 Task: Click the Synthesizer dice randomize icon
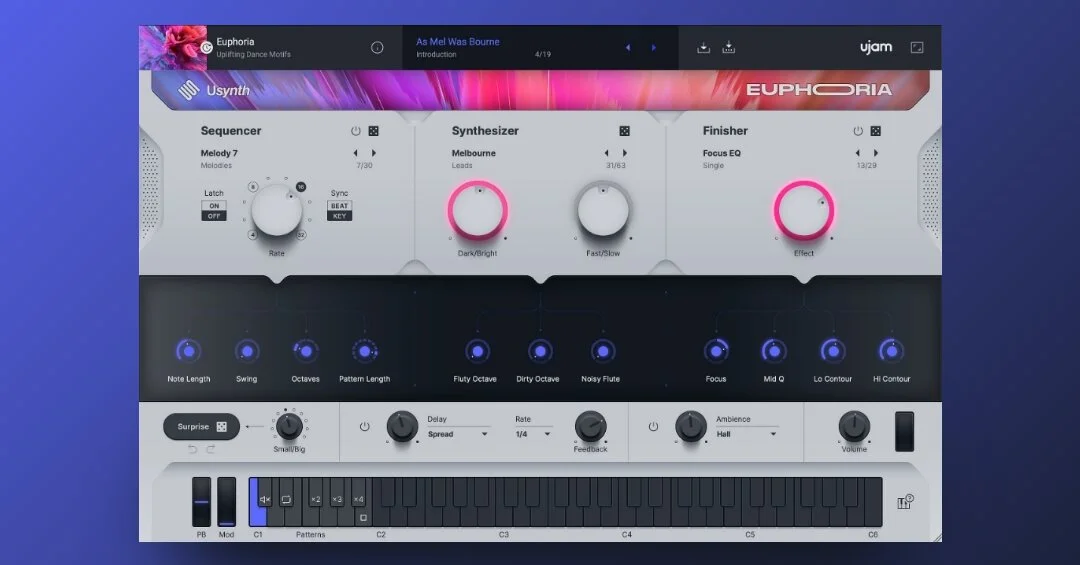click(624, 131)
